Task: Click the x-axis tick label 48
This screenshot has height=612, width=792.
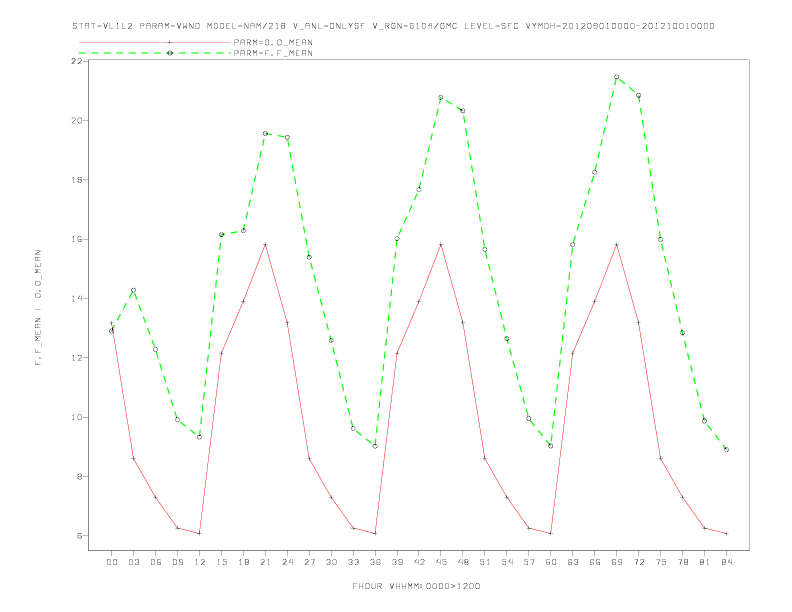Action: tap(463, 562)
